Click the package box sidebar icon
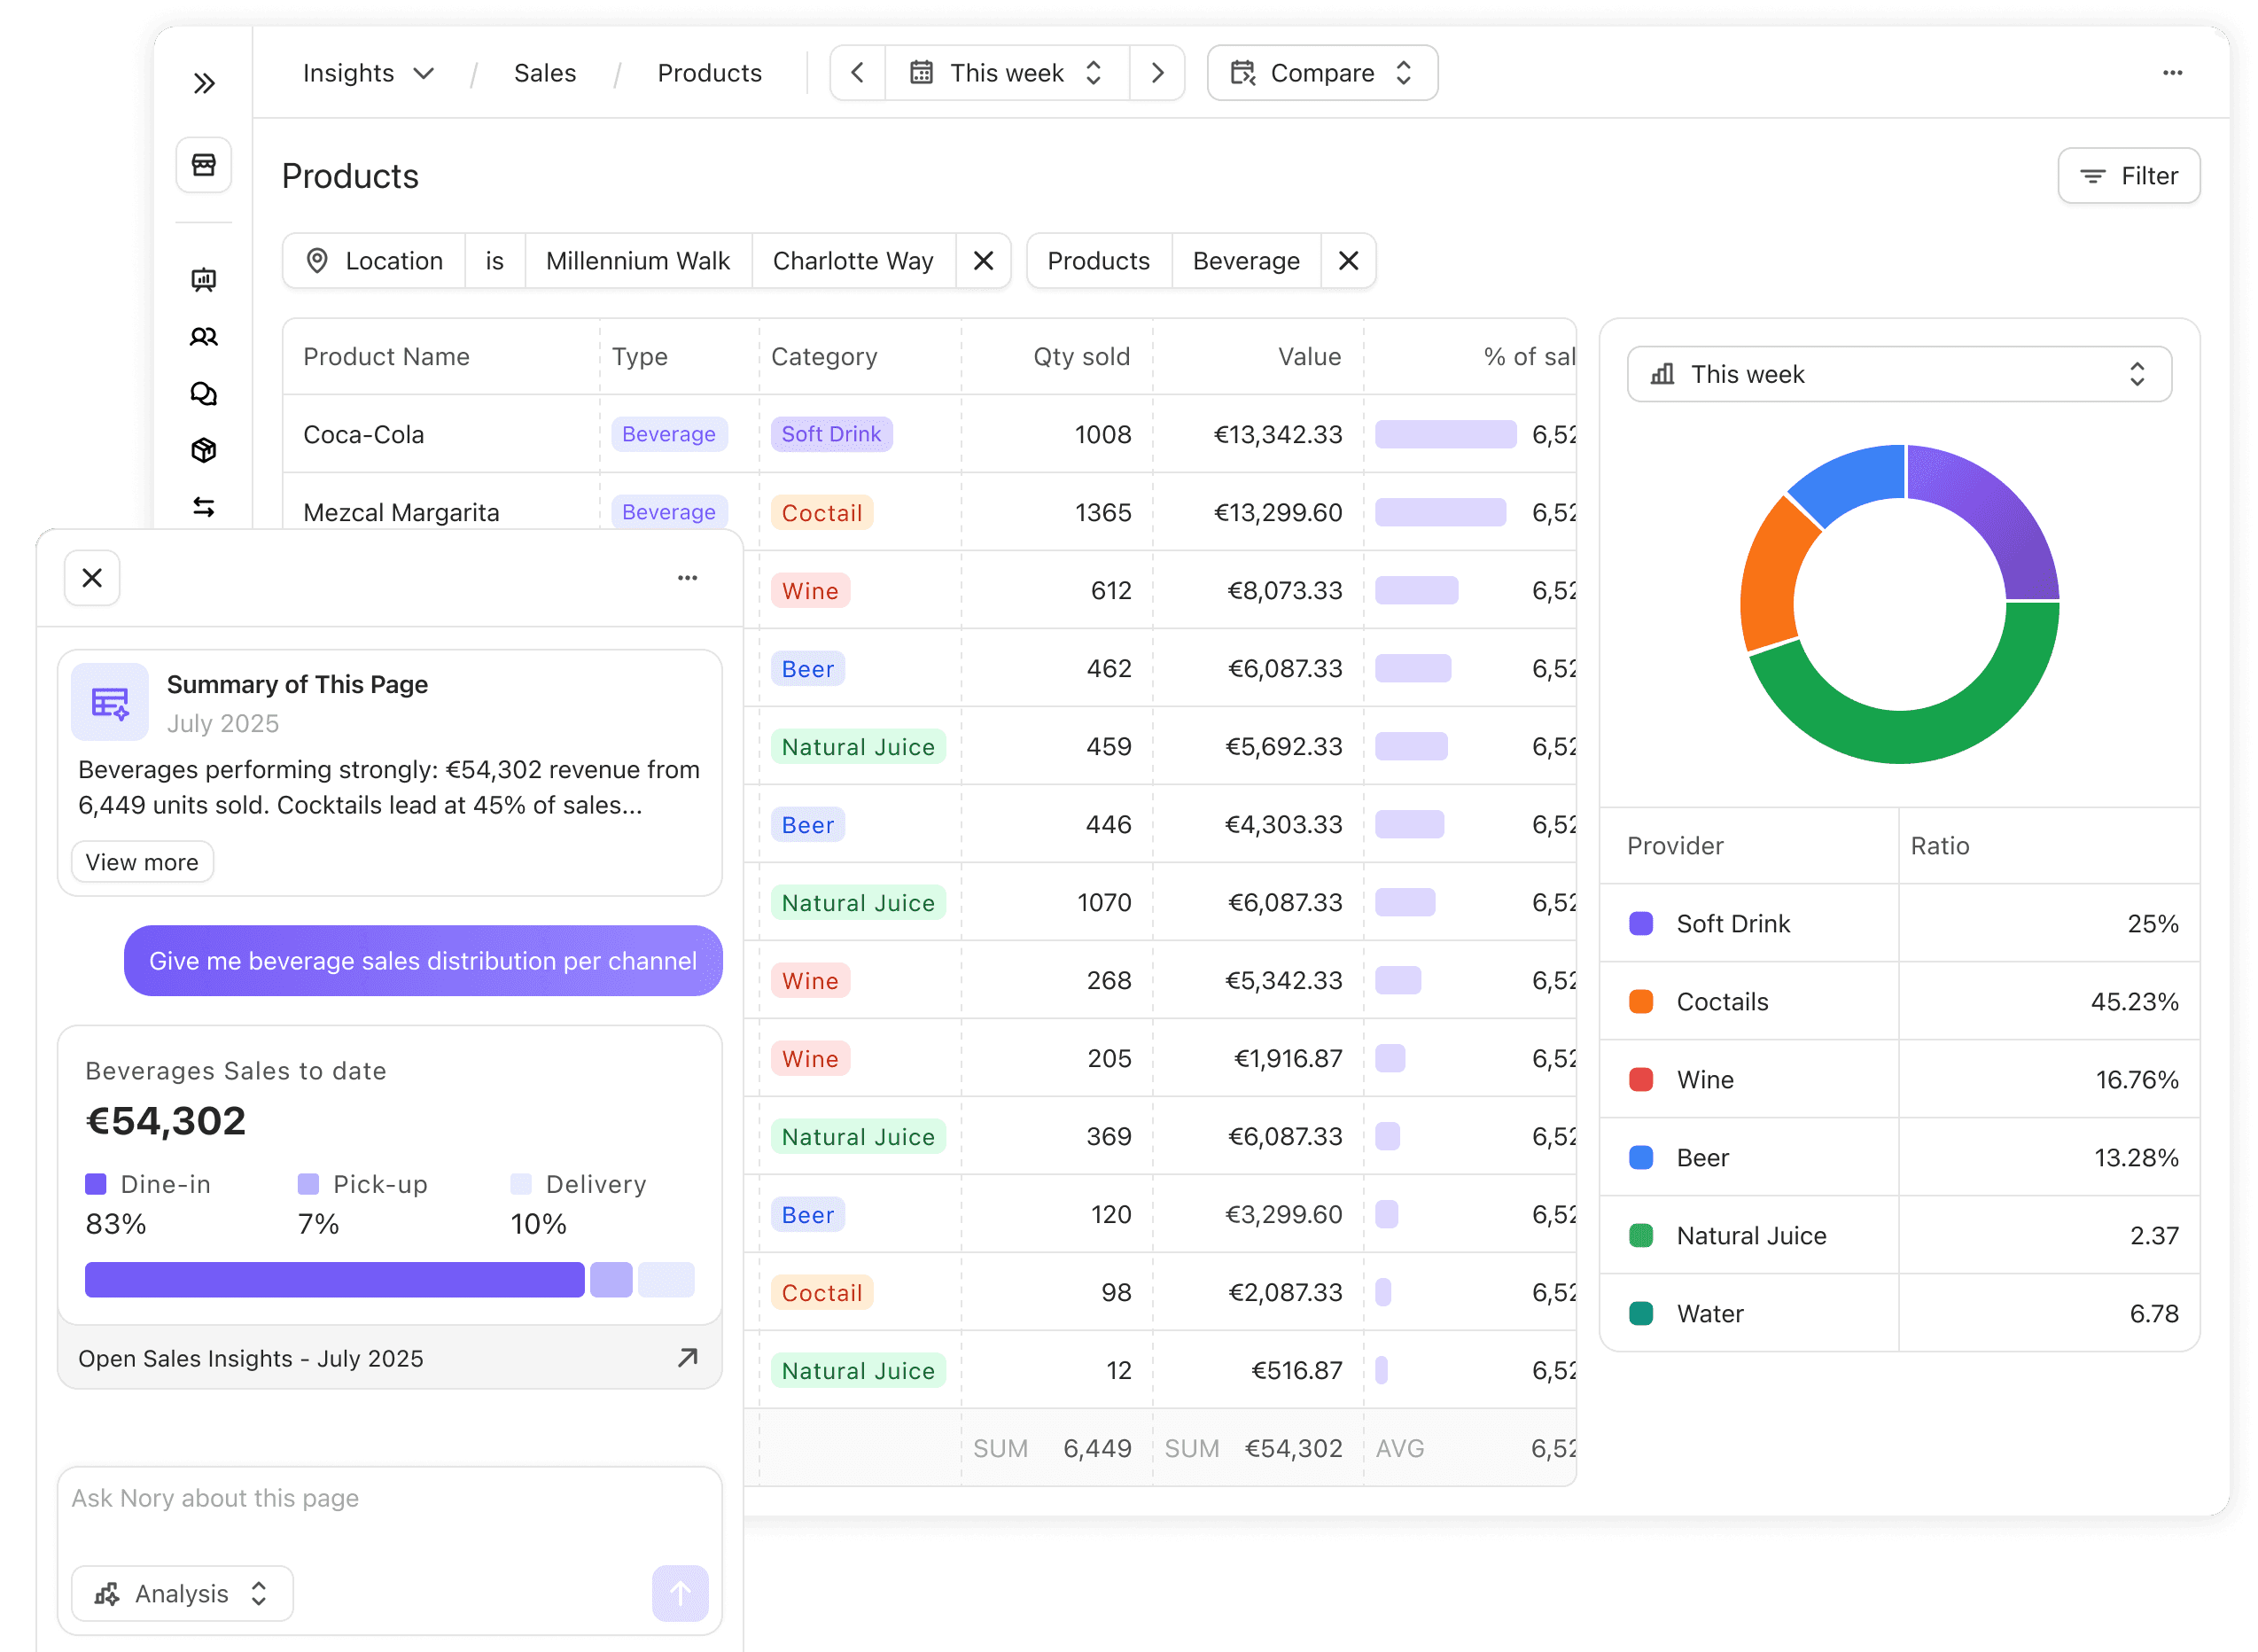Screen dimensions: 2258x1652 pyautogui.click(x=204, y=451)
